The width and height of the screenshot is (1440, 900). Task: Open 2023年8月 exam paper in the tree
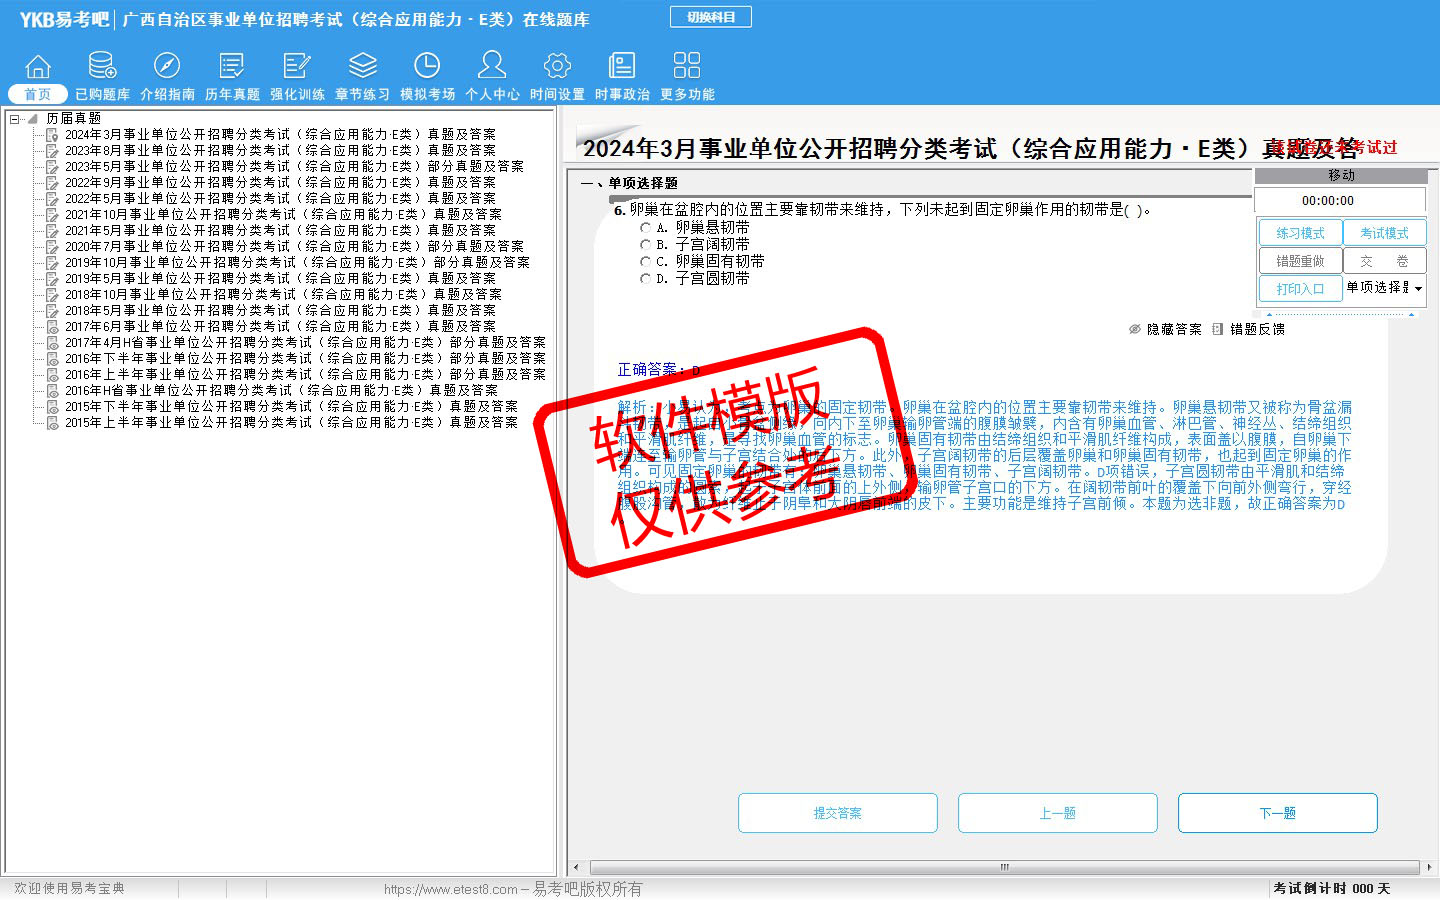pos(280,150)
